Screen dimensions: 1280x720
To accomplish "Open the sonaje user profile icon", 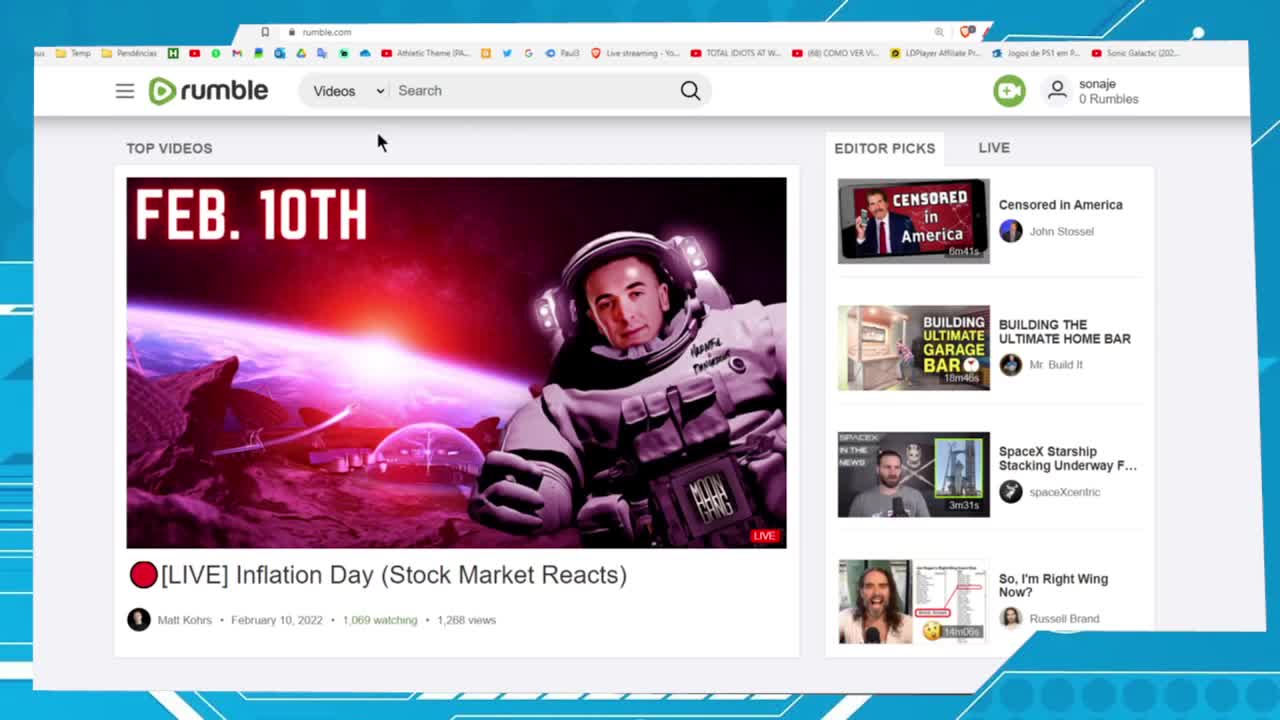I will 1056,91.
